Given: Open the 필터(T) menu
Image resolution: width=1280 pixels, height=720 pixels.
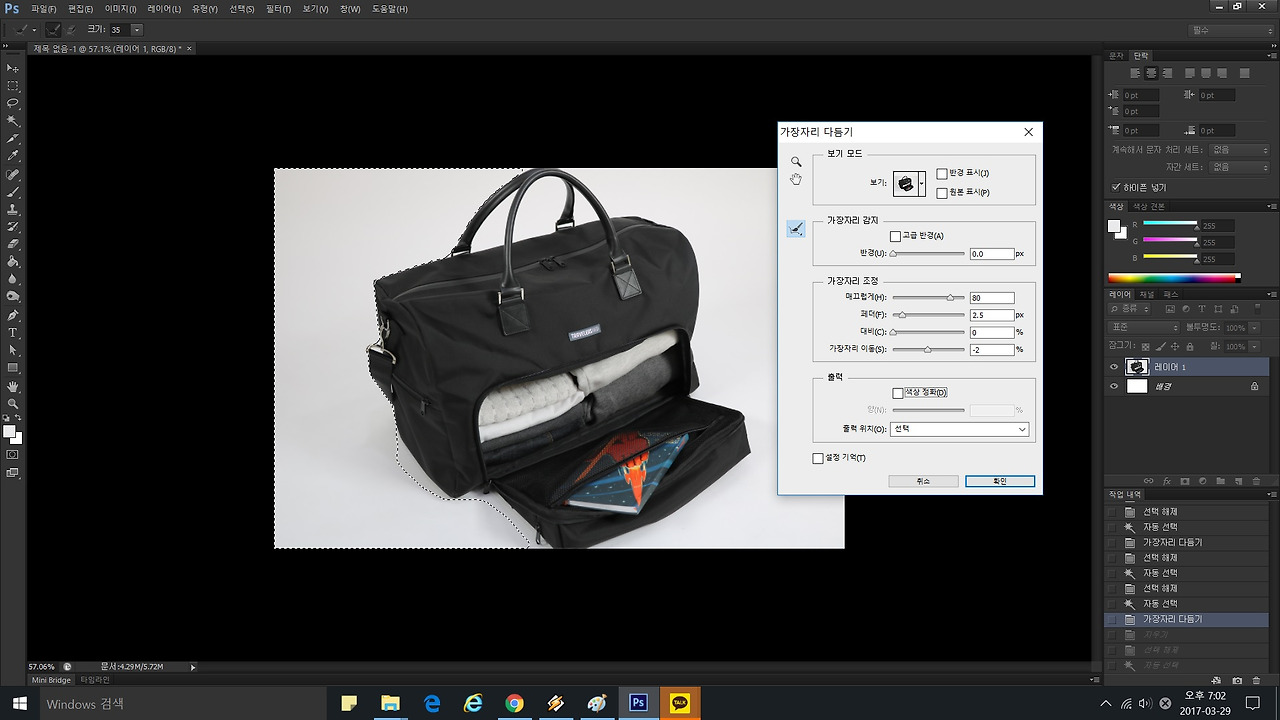Looking at the screenshot, I should (x=278, y=9).
